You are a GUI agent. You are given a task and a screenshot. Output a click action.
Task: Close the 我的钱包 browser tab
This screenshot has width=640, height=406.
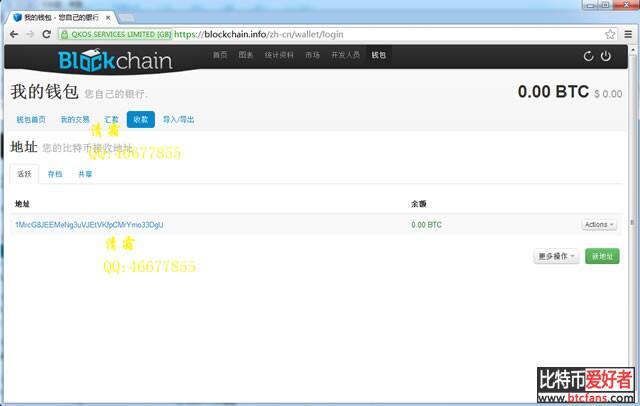pos(108,18)
